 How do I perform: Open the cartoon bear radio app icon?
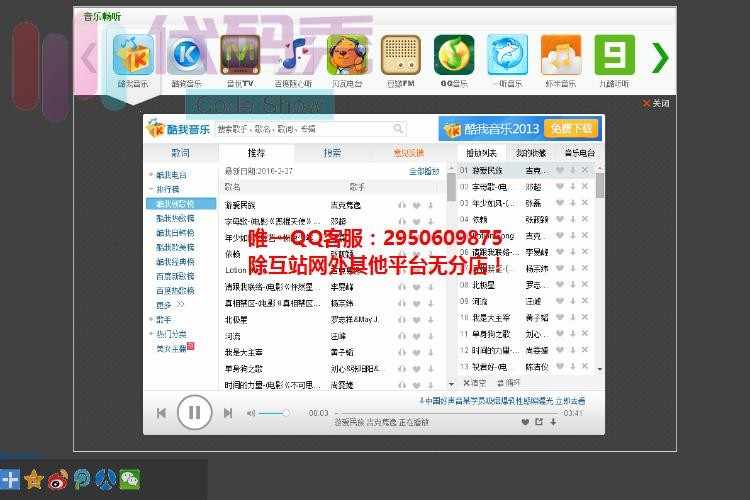(x=347, y=55)
